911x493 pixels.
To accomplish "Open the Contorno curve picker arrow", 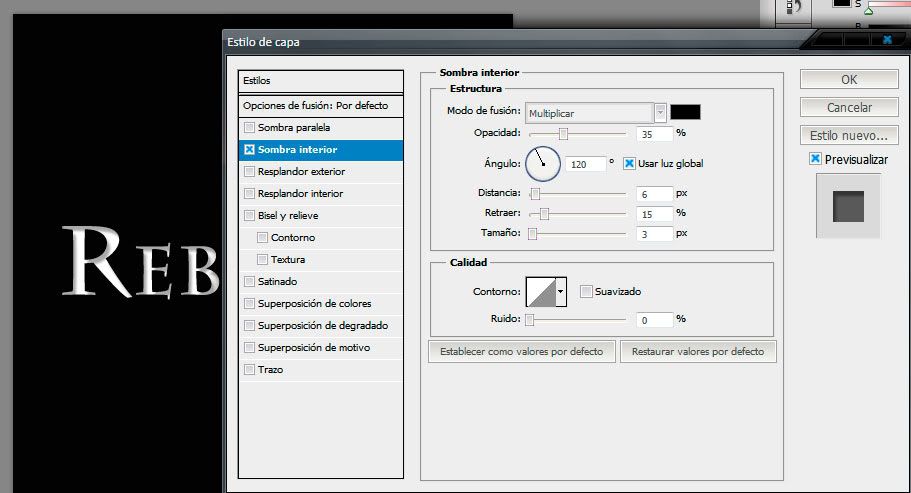I will coord(561,292).
